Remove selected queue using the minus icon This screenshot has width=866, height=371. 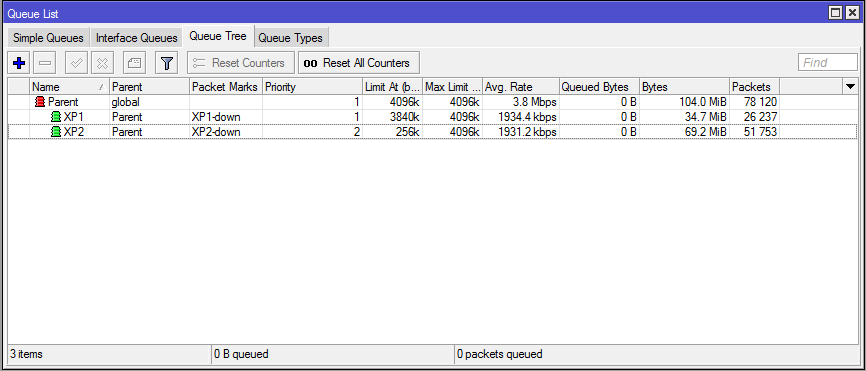(x=45, y=63)
